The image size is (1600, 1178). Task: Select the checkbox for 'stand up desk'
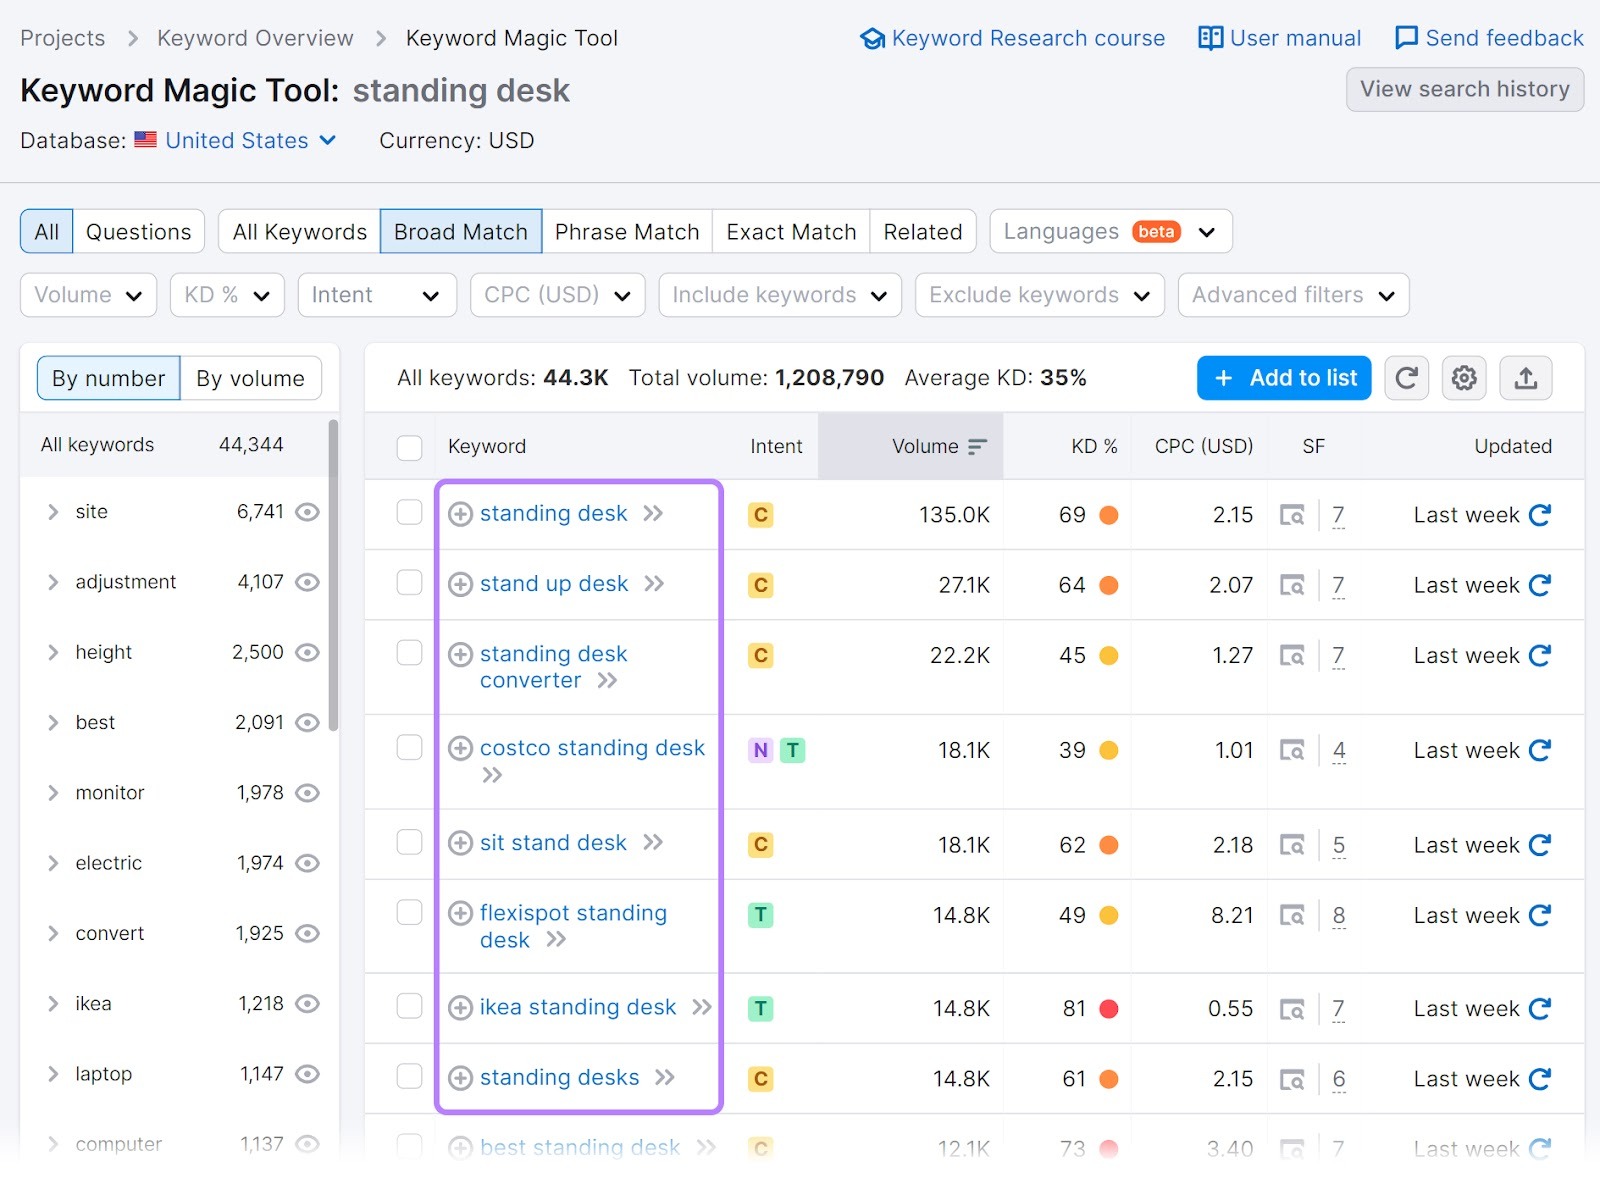pos(410,584)
